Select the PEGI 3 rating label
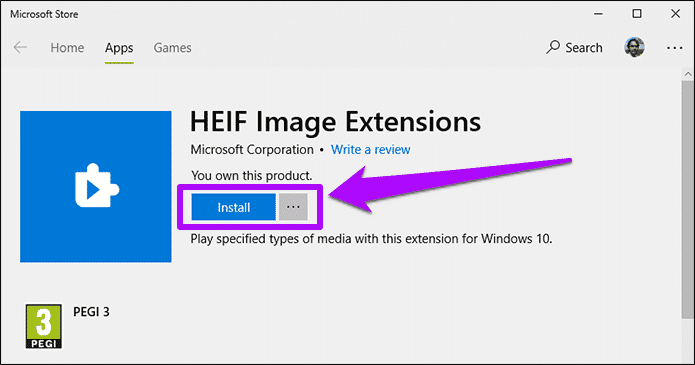695x365 pixels. tap(91, 312)
